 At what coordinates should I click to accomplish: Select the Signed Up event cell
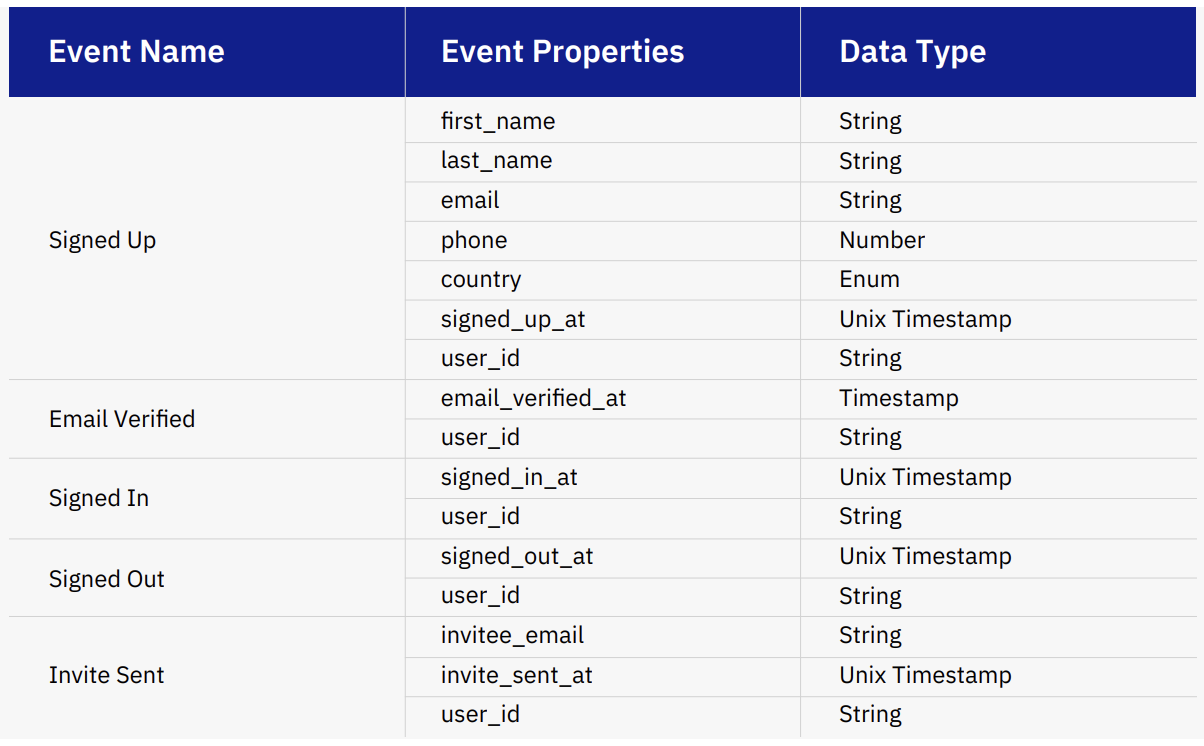pyautogui.click(x=103, y=240)
